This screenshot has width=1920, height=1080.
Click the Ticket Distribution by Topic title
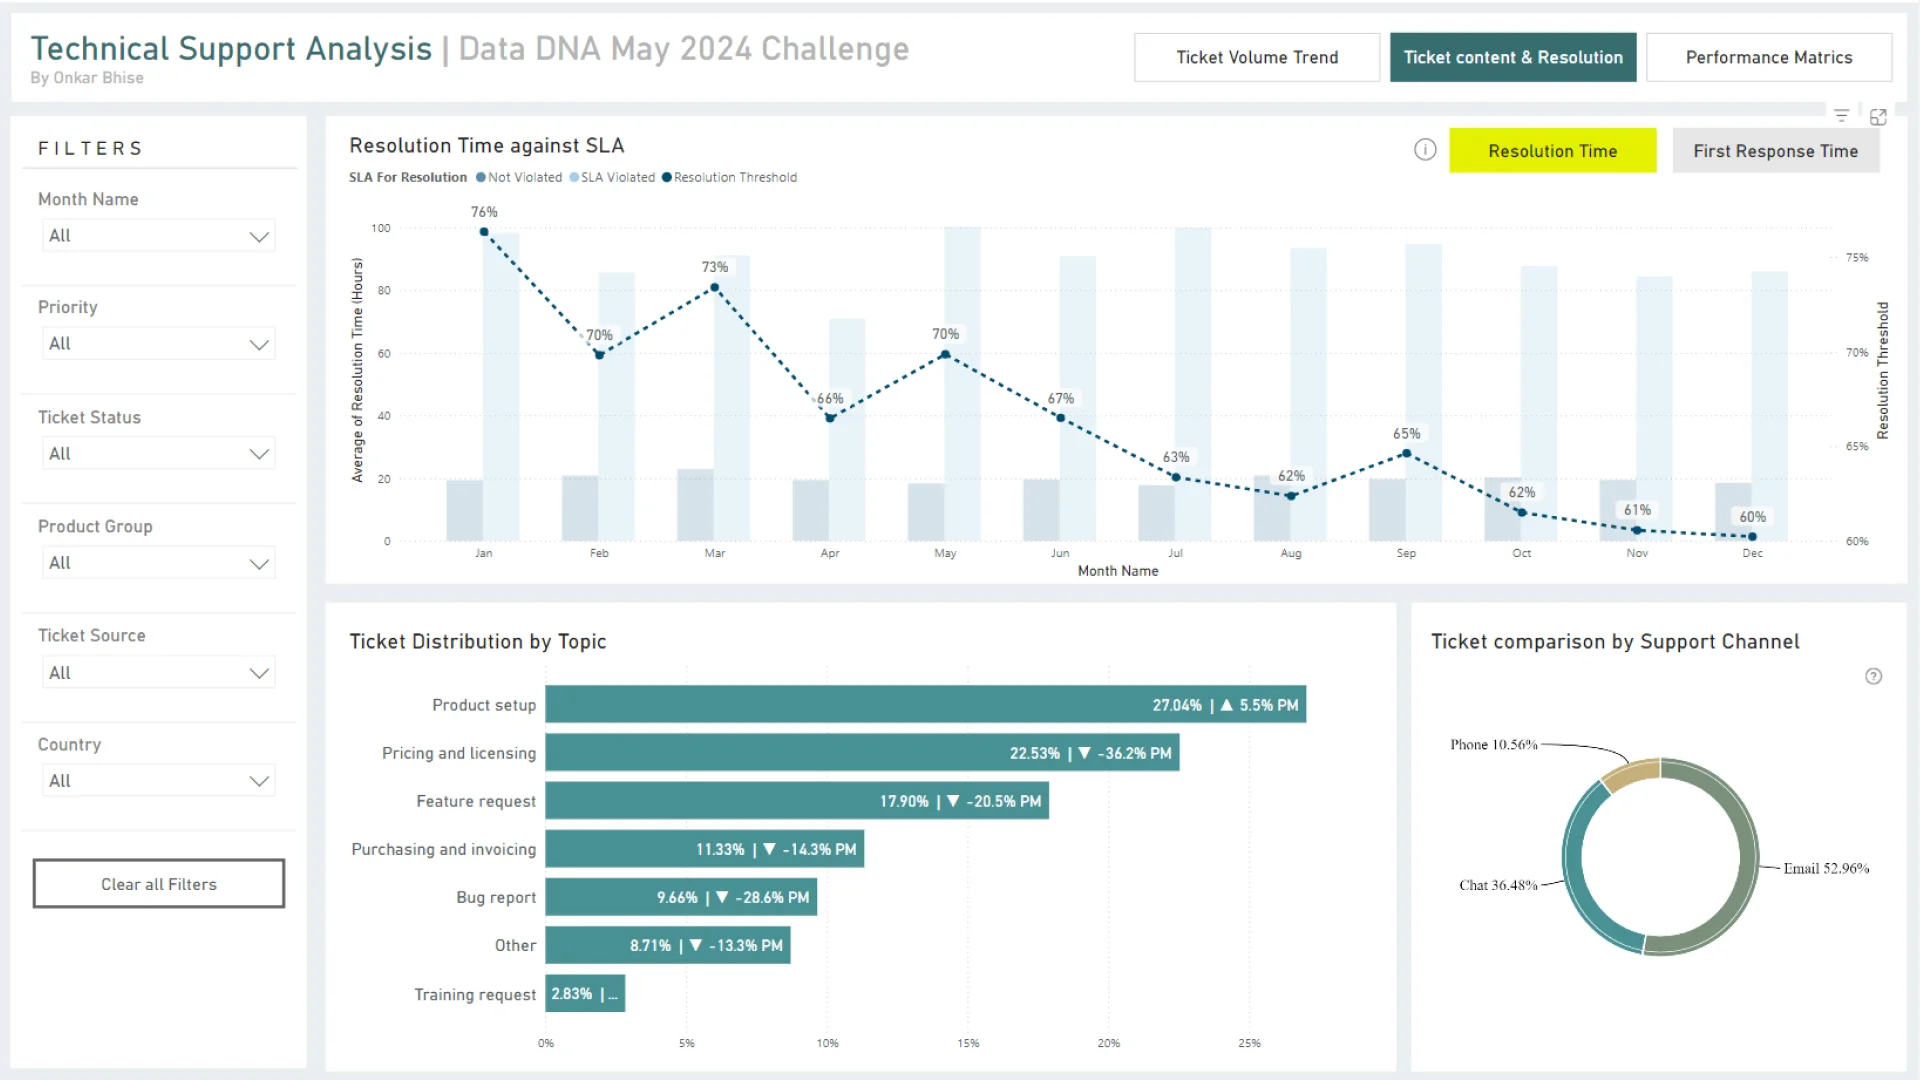point(478,642)
